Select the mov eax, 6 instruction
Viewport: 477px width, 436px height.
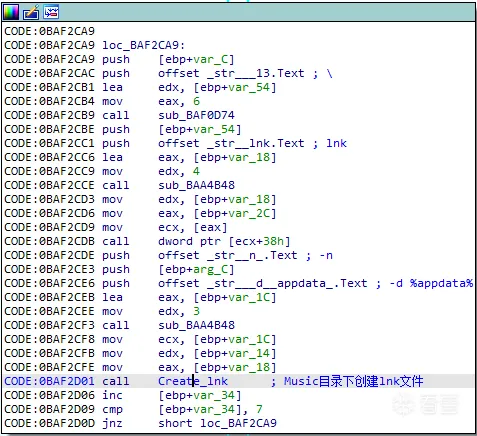click(151, 101)
